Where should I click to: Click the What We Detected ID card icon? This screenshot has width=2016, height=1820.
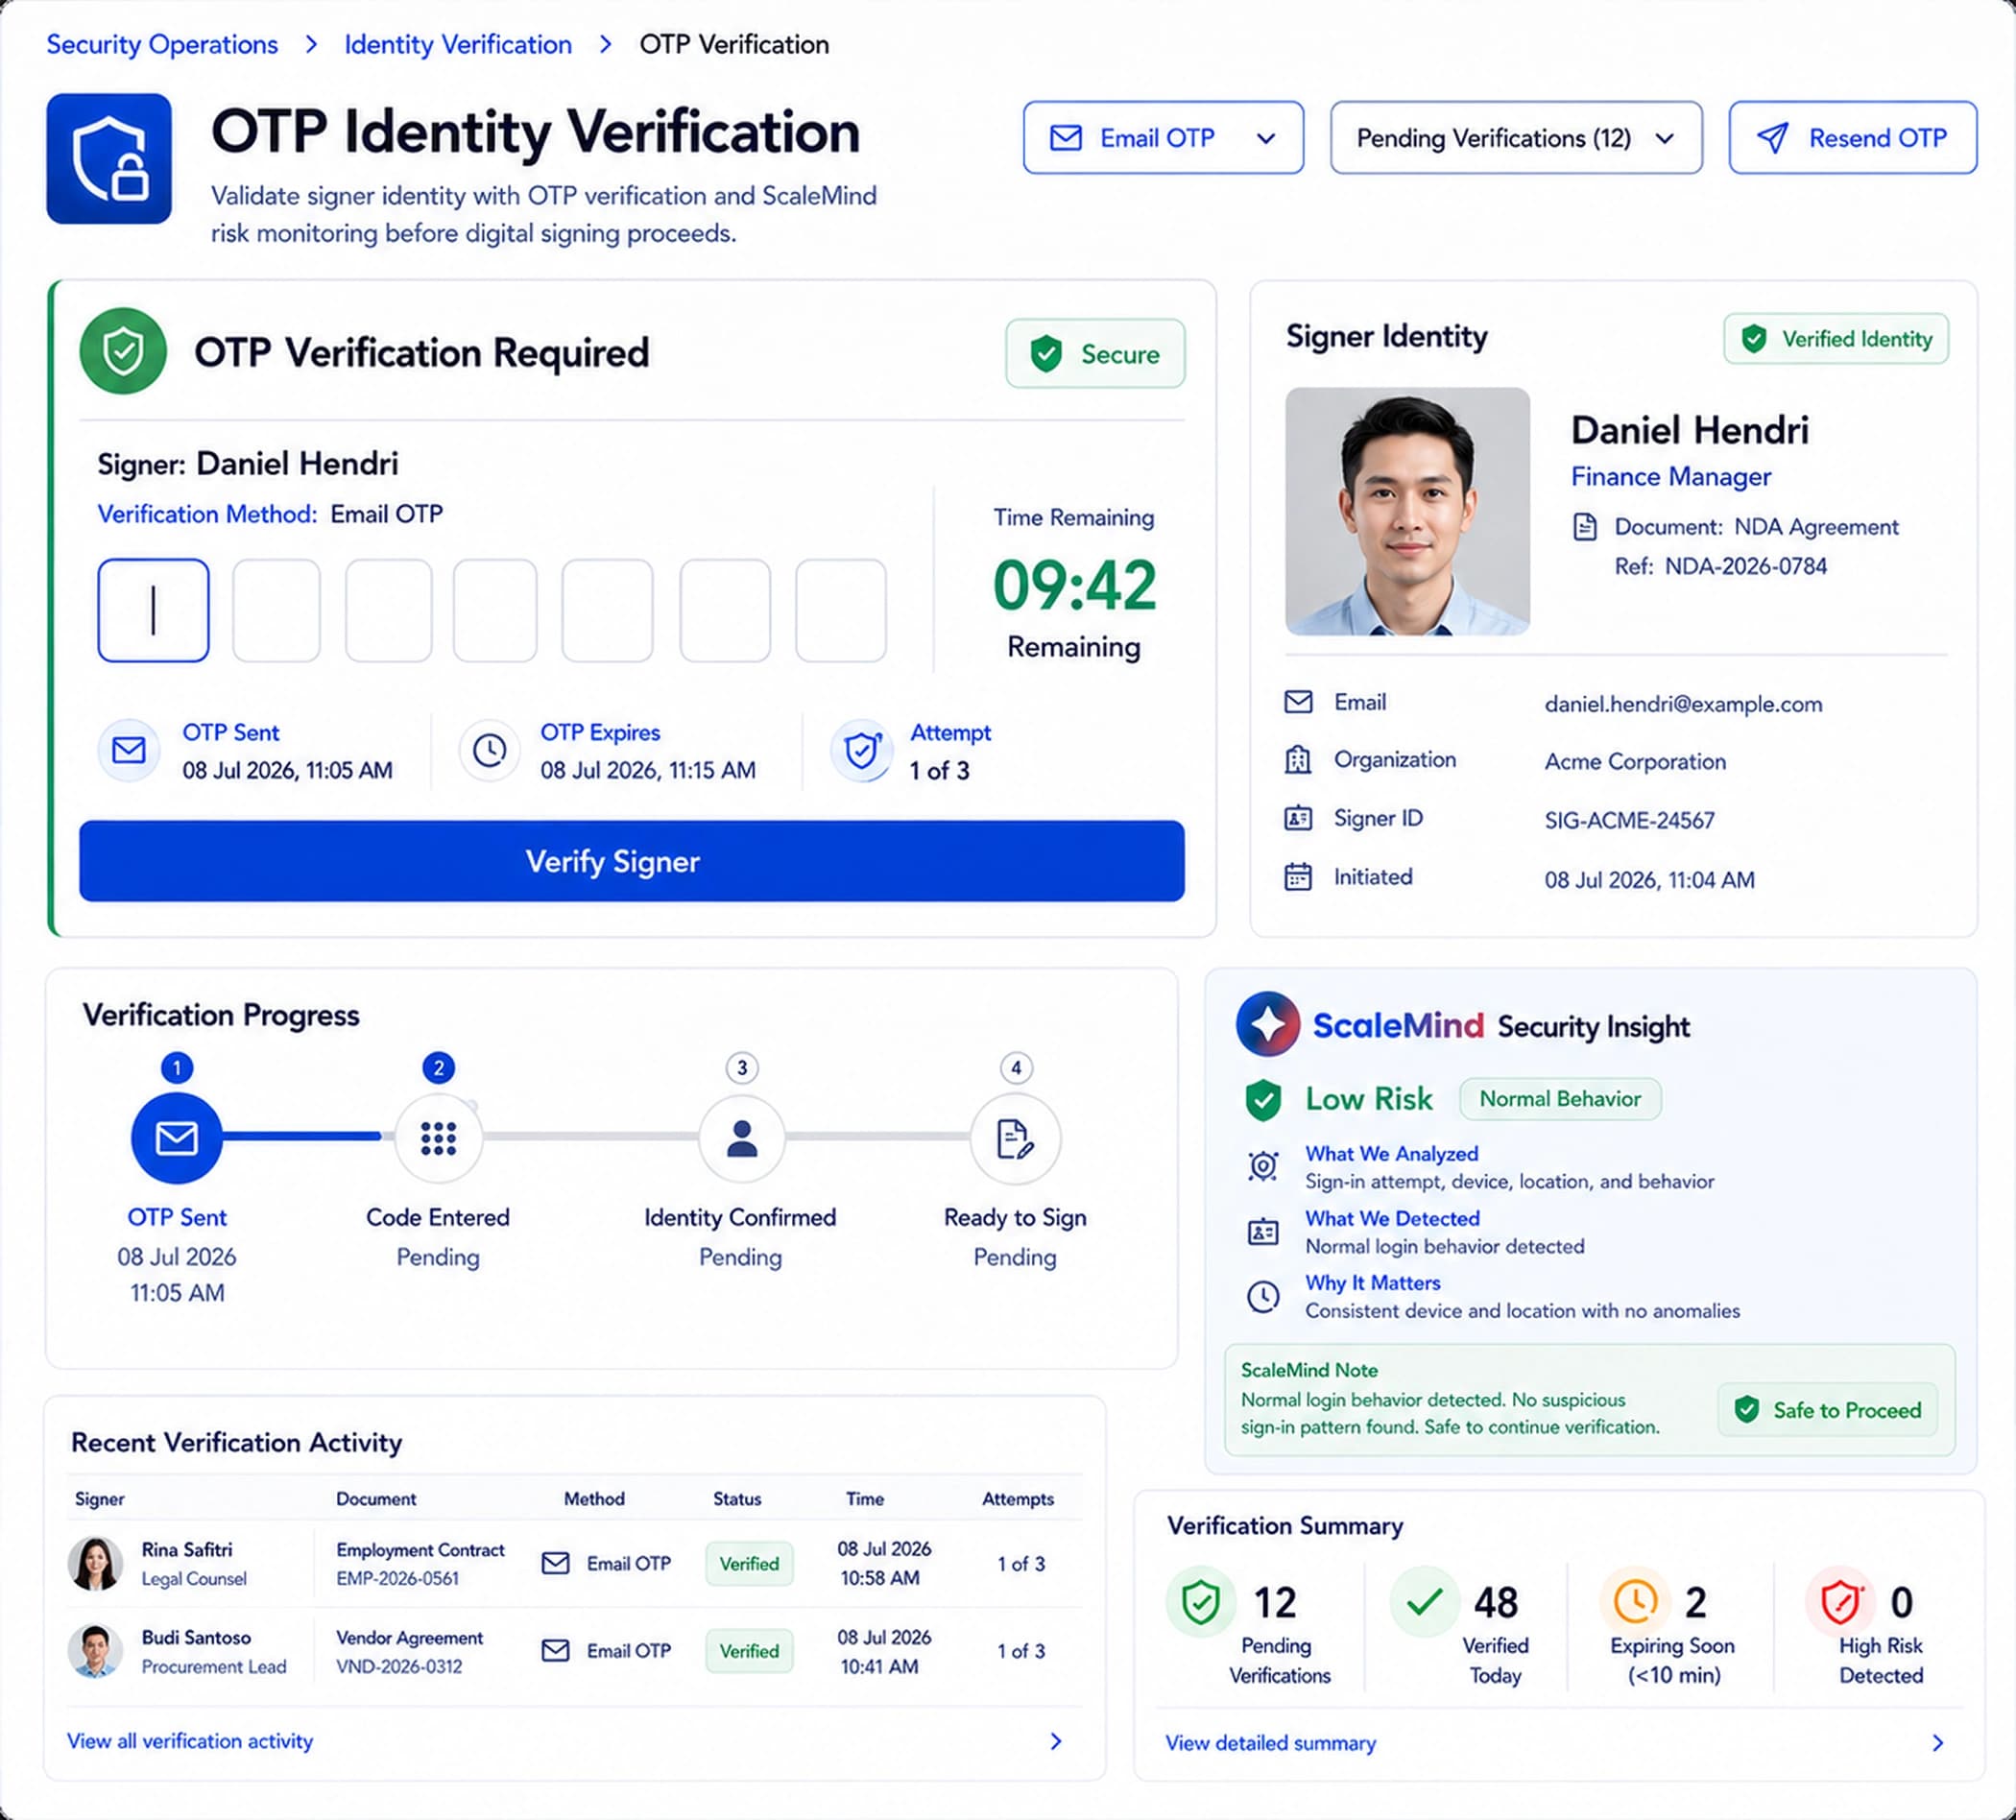1263,1232
